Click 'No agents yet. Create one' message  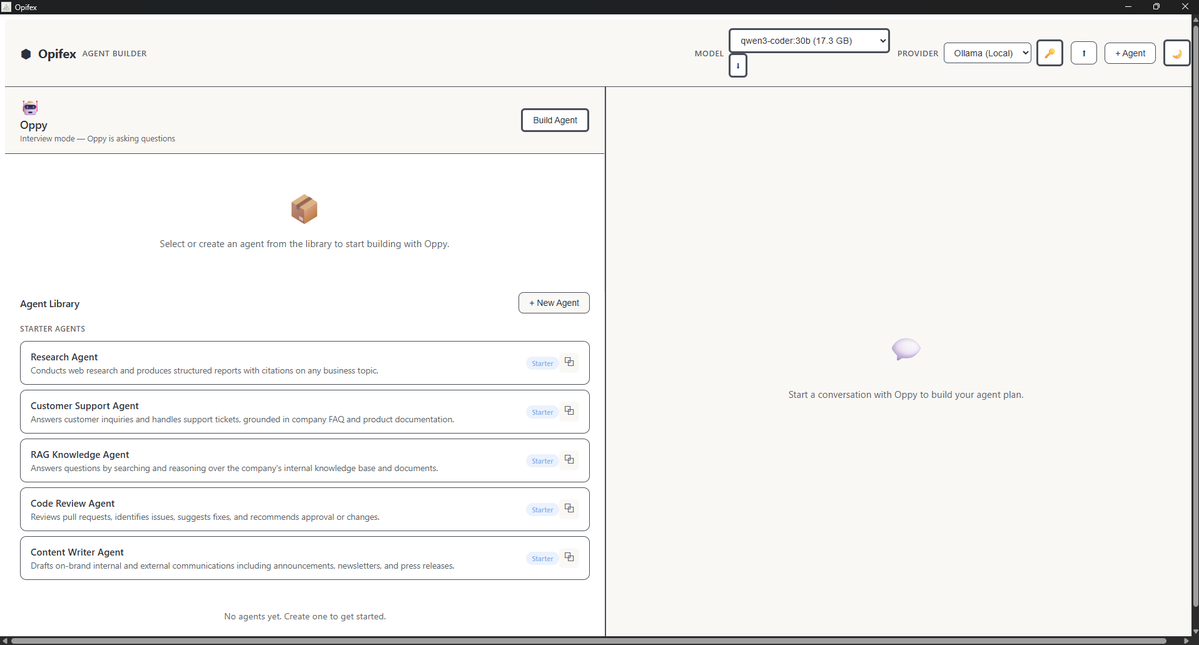click(305, 617)
